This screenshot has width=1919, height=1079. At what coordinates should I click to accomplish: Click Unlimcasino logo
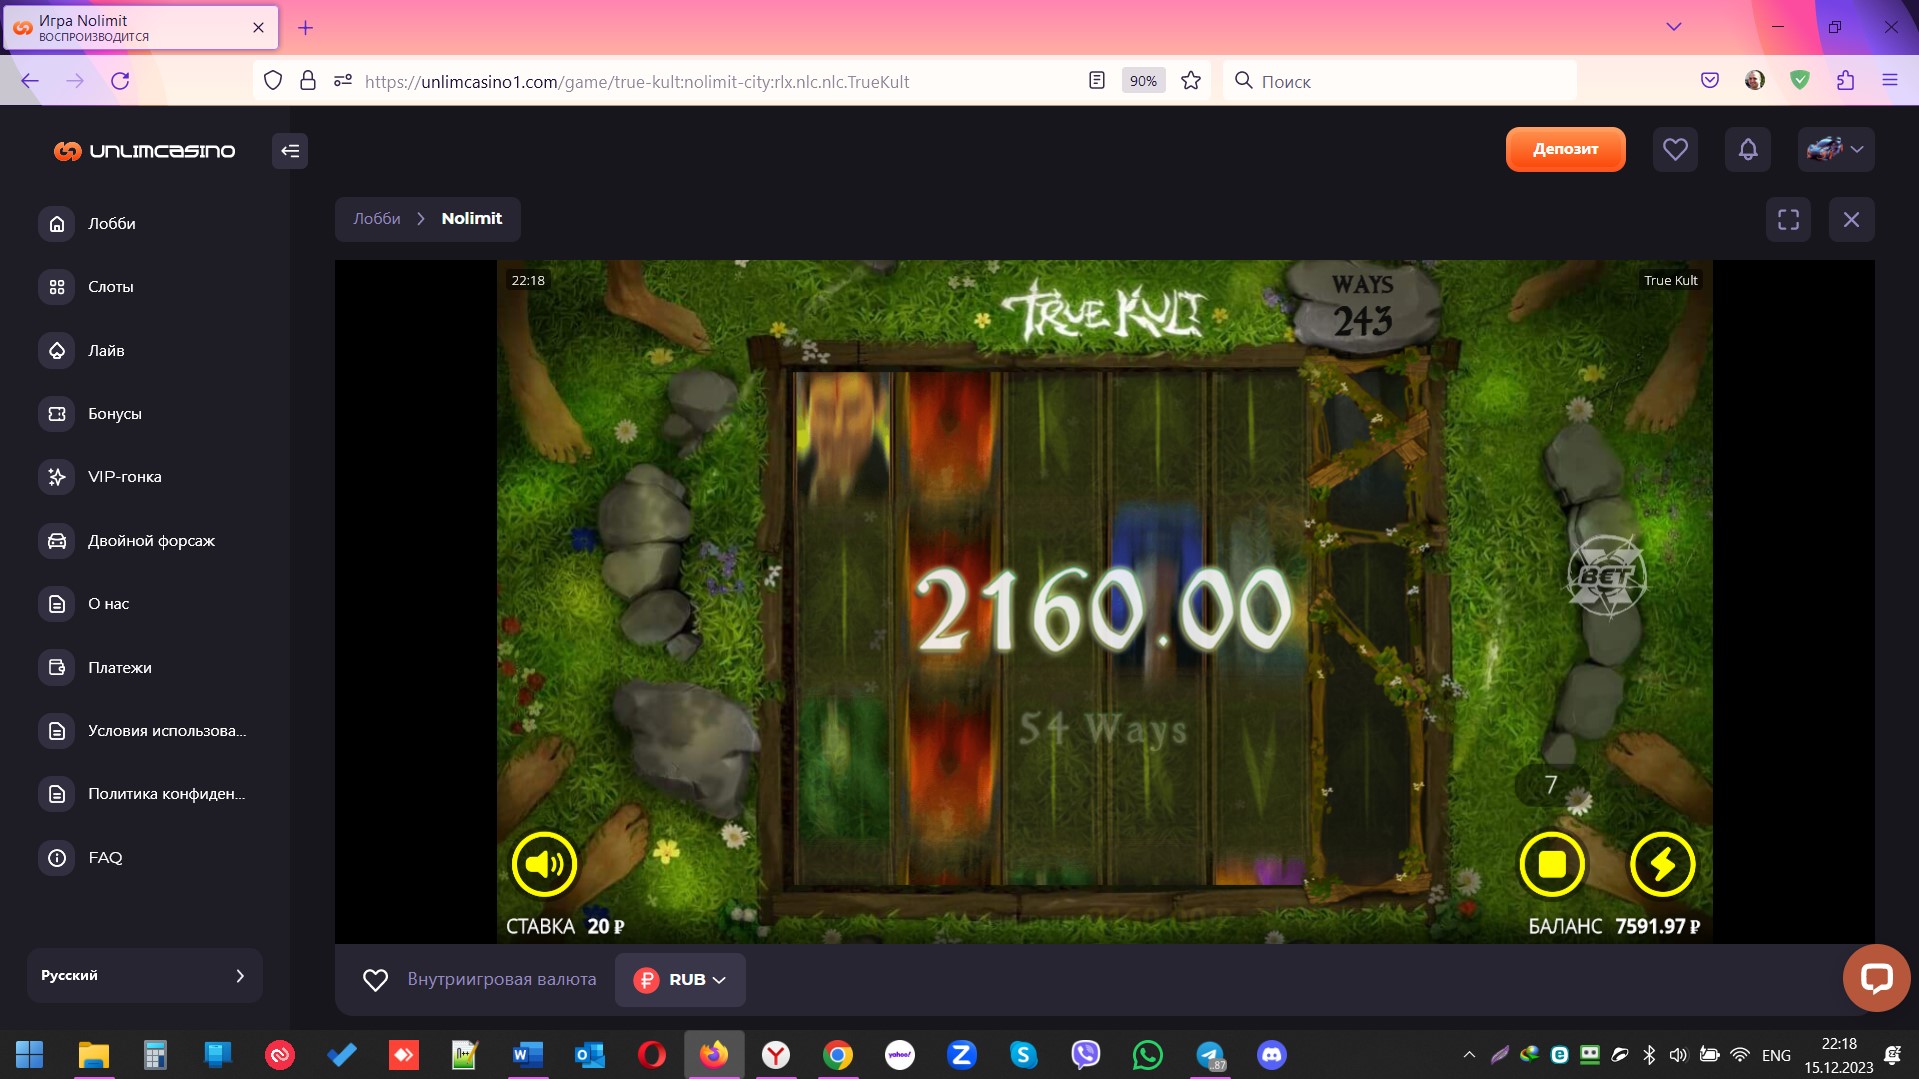tap(145, 151)
